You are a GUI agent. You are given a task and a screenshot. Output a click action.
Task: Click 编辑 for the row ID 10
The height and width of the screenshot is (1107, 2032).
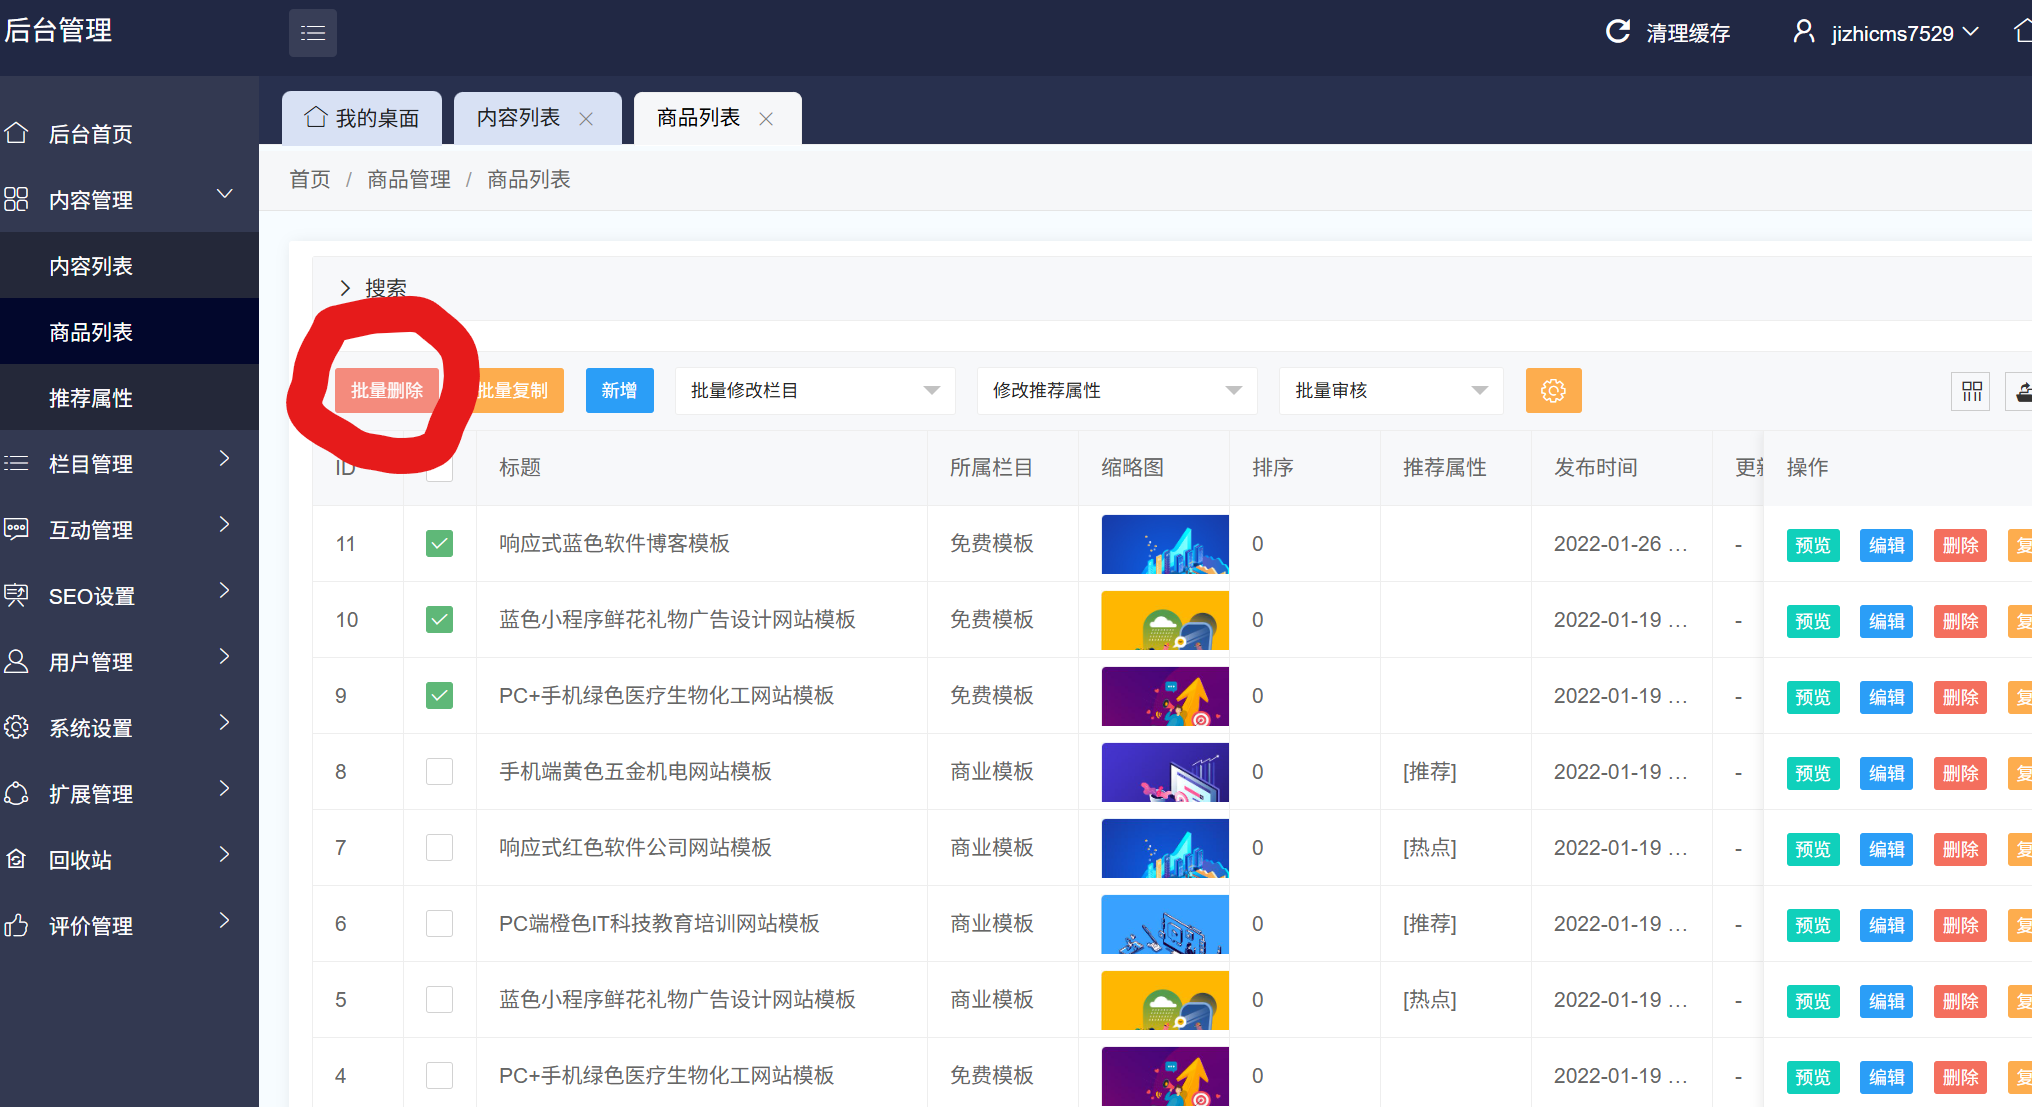click(x=1886, y=621)
